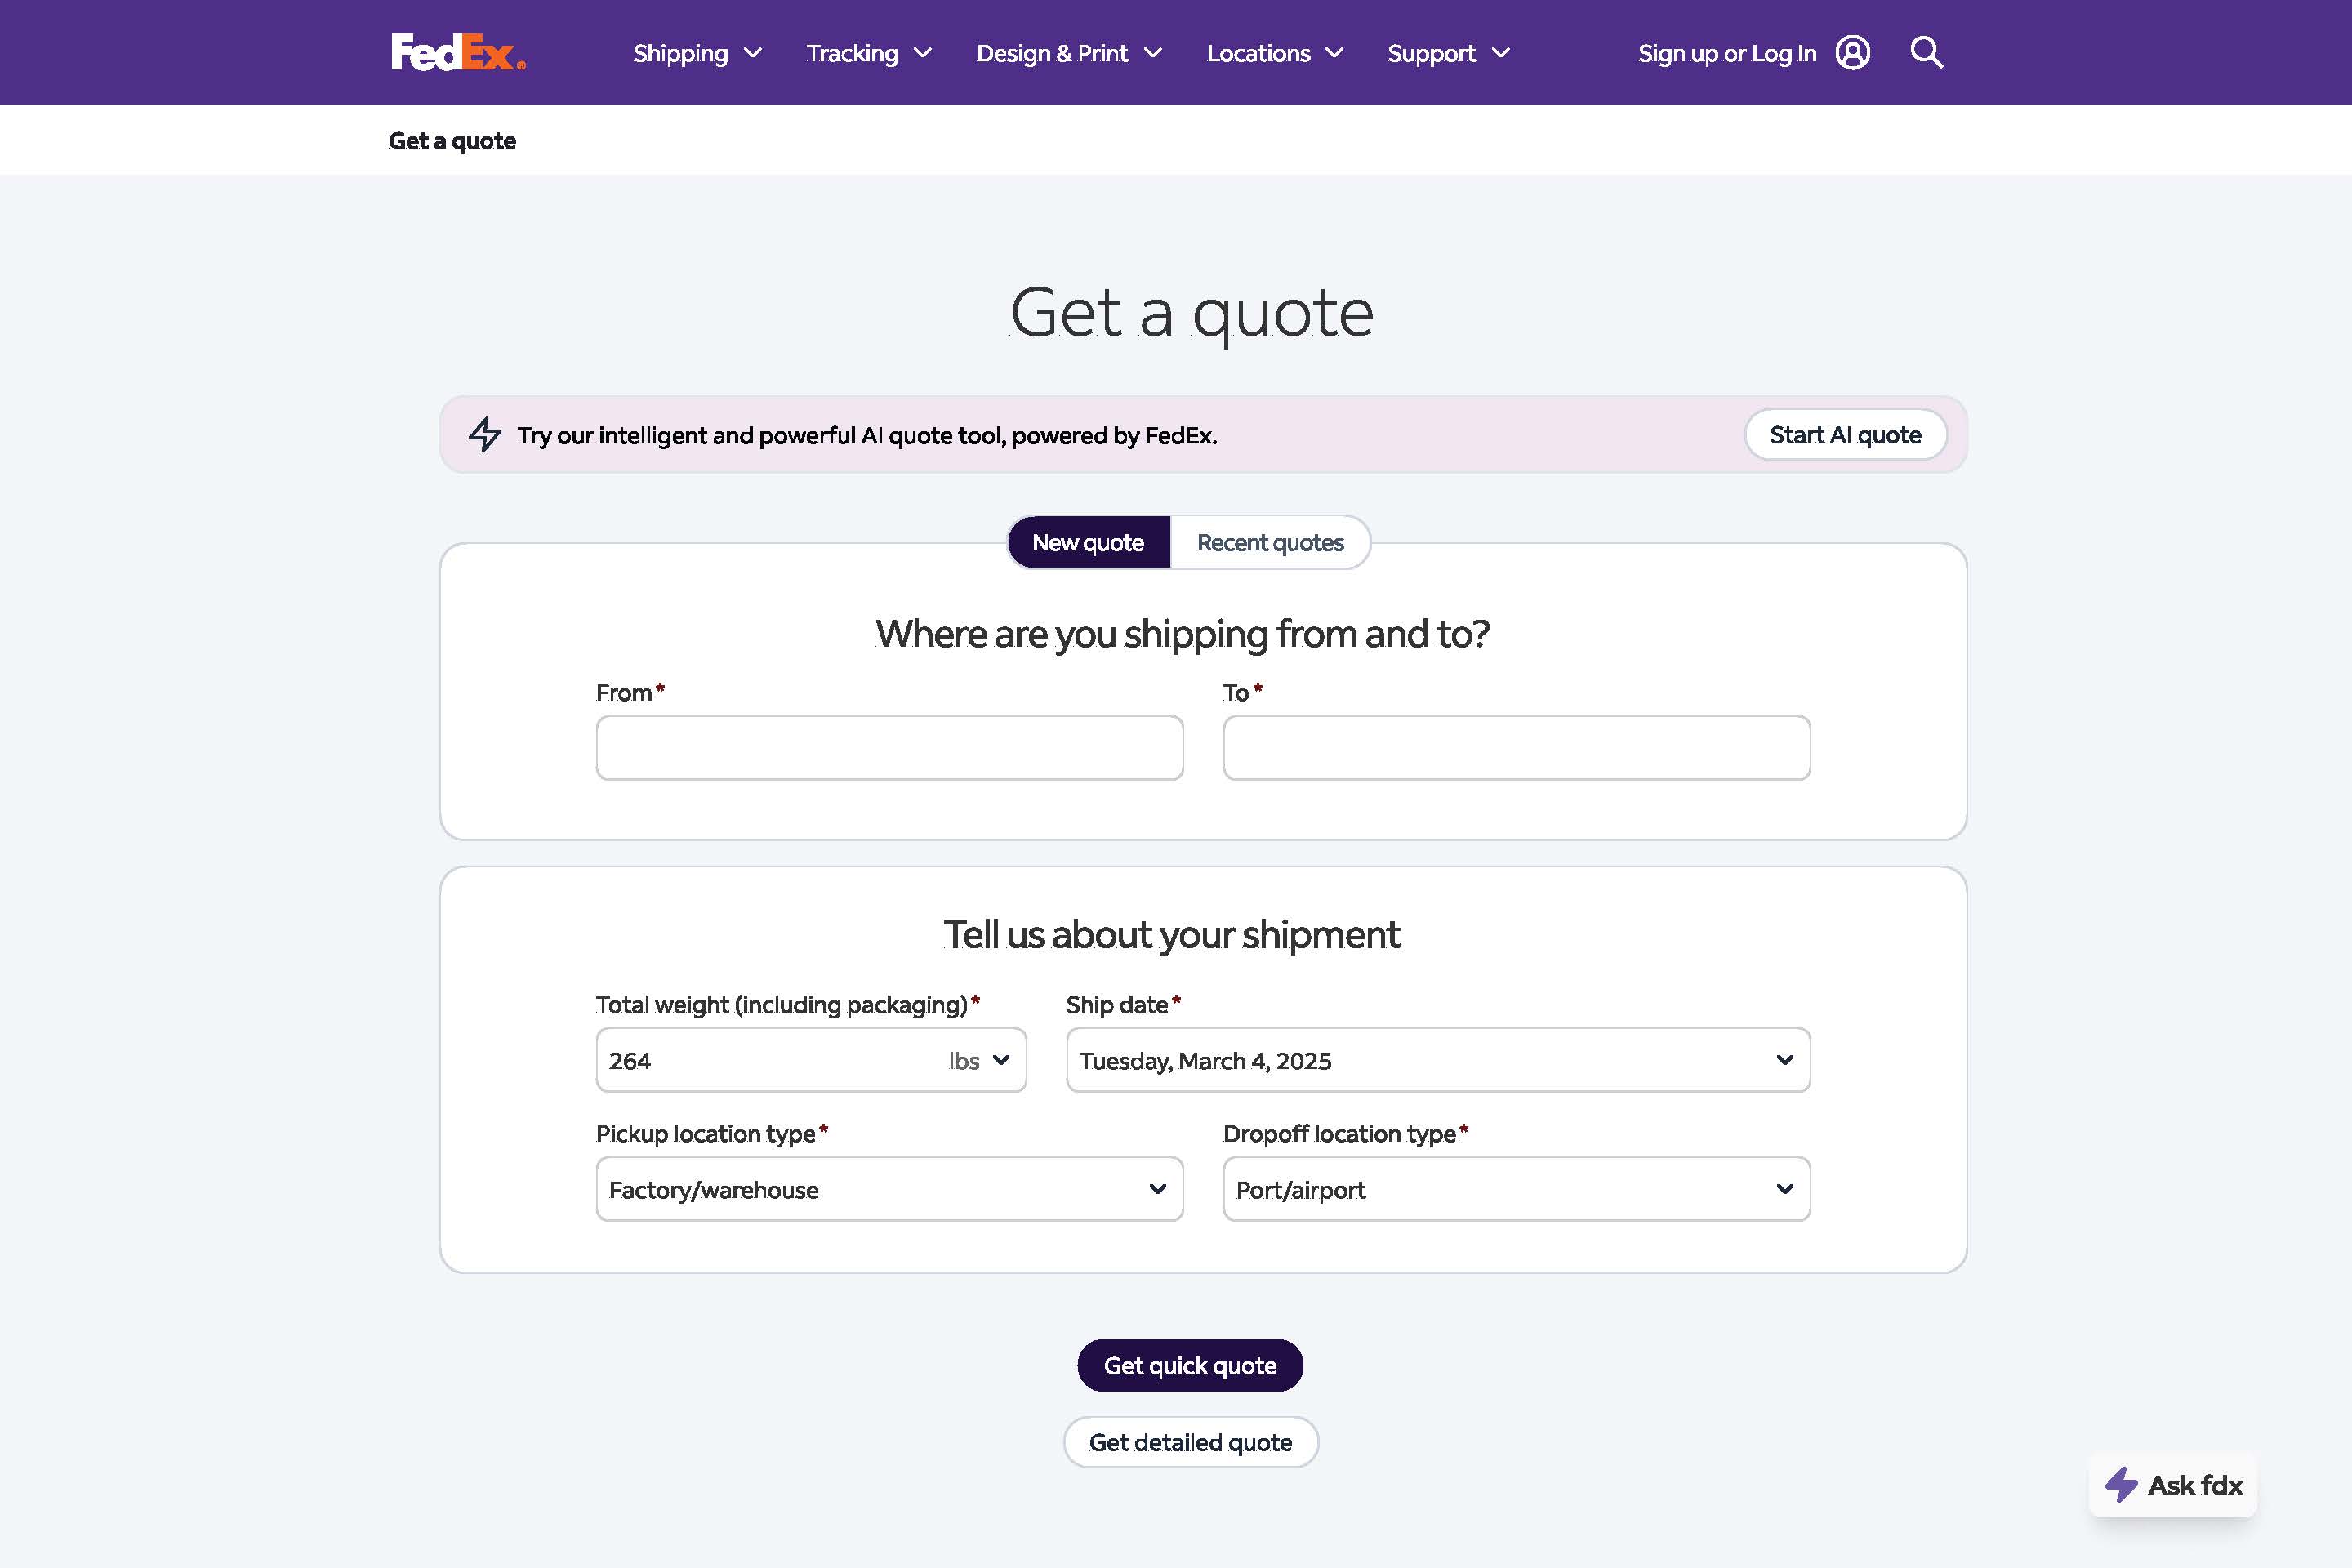Viewport: 2352px width, 1568px height.
Task: Focus the From address field
Action: 889,747
